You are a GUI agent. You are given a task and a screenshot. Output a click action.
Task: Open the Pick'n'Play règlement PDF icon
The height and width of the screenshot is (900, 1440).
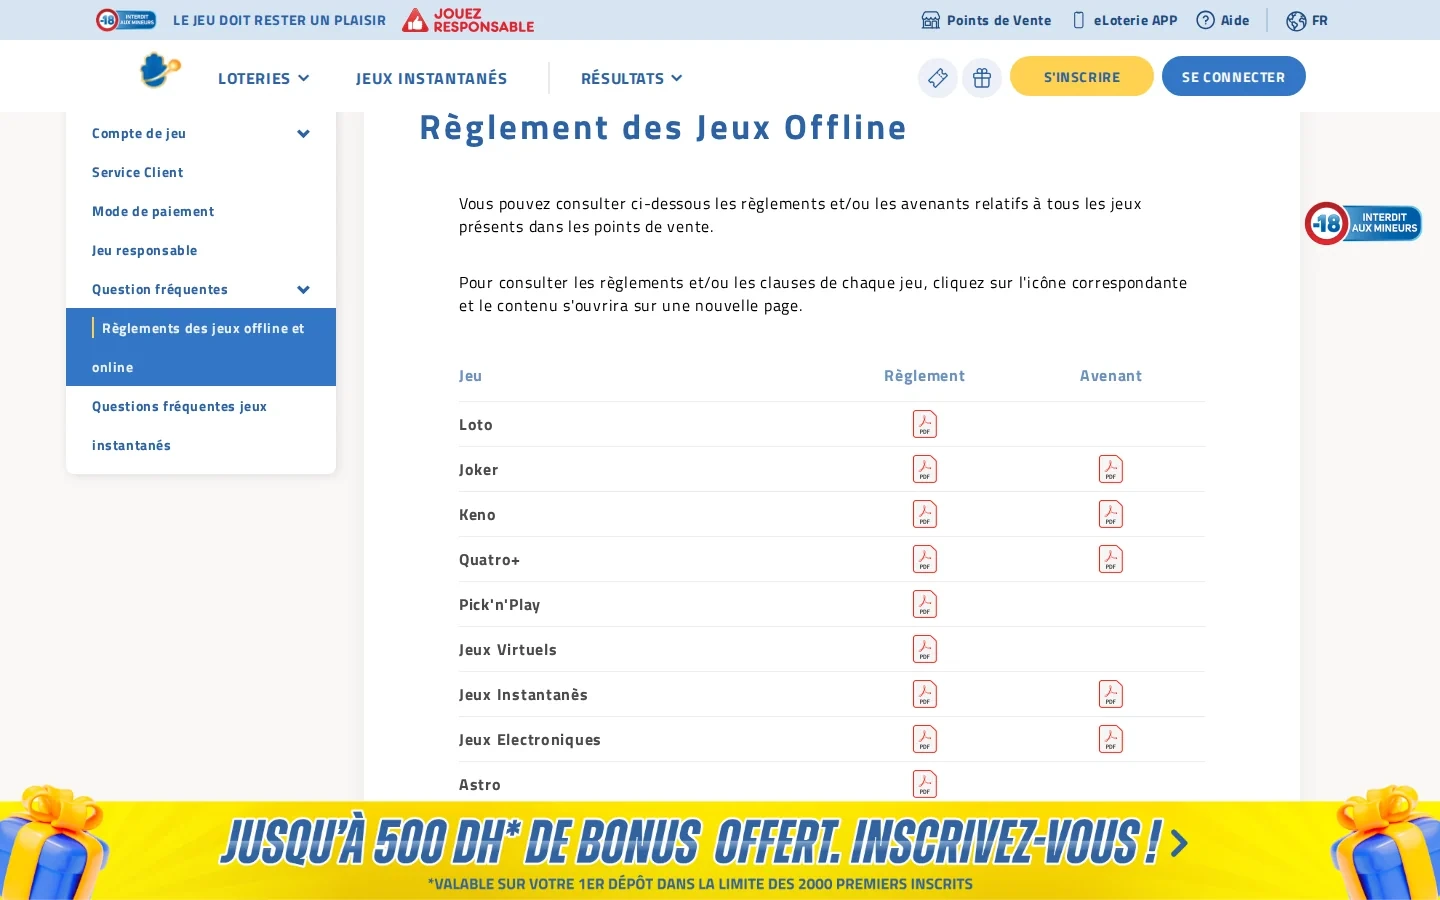pyautogui.click(x=925, y=604)
